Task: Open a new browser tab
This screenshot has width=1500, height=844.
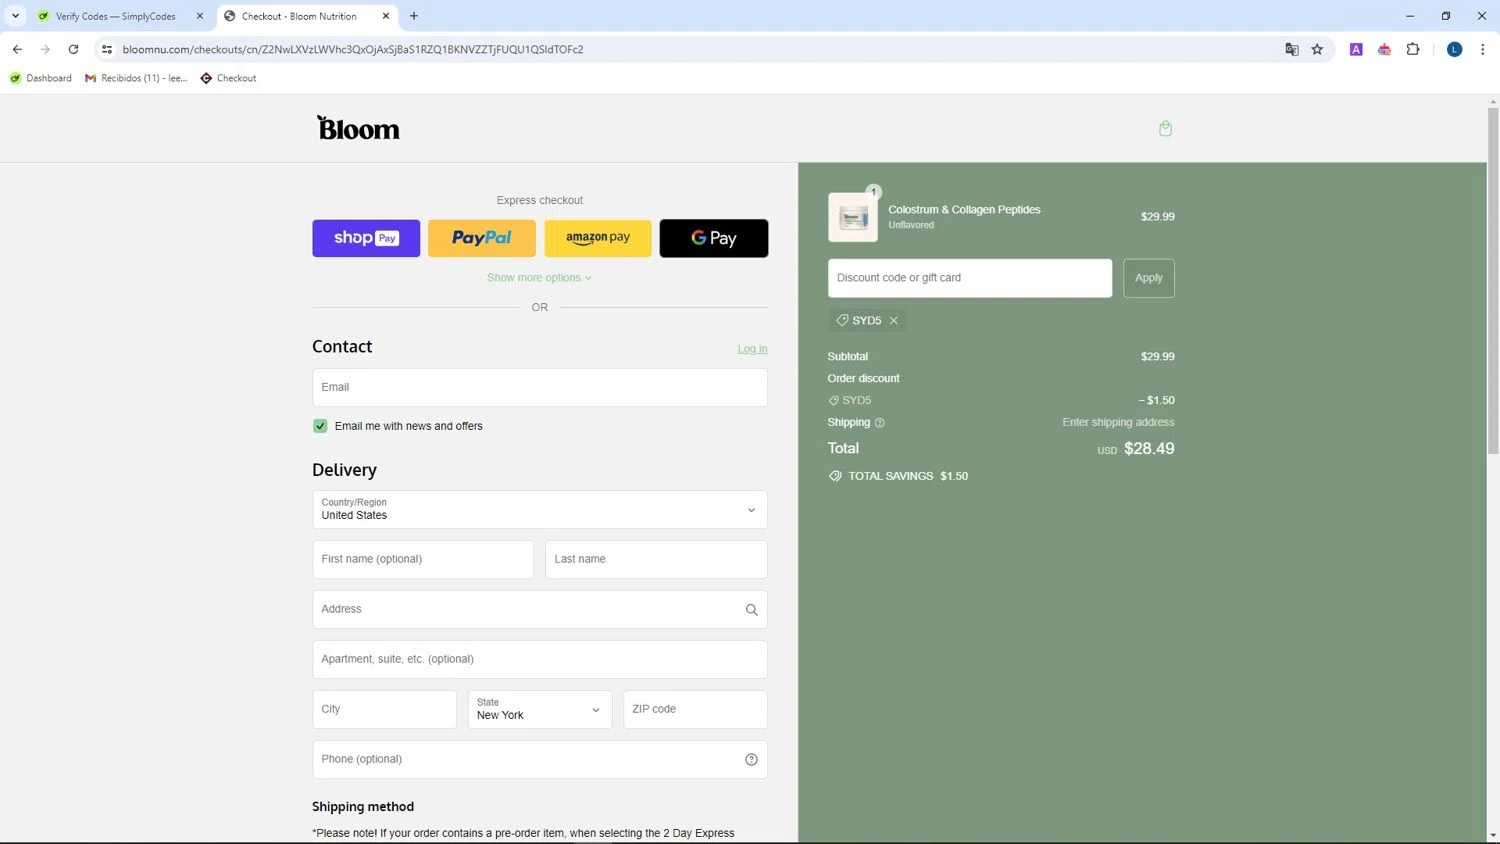Action: click(x=414, y=16)
